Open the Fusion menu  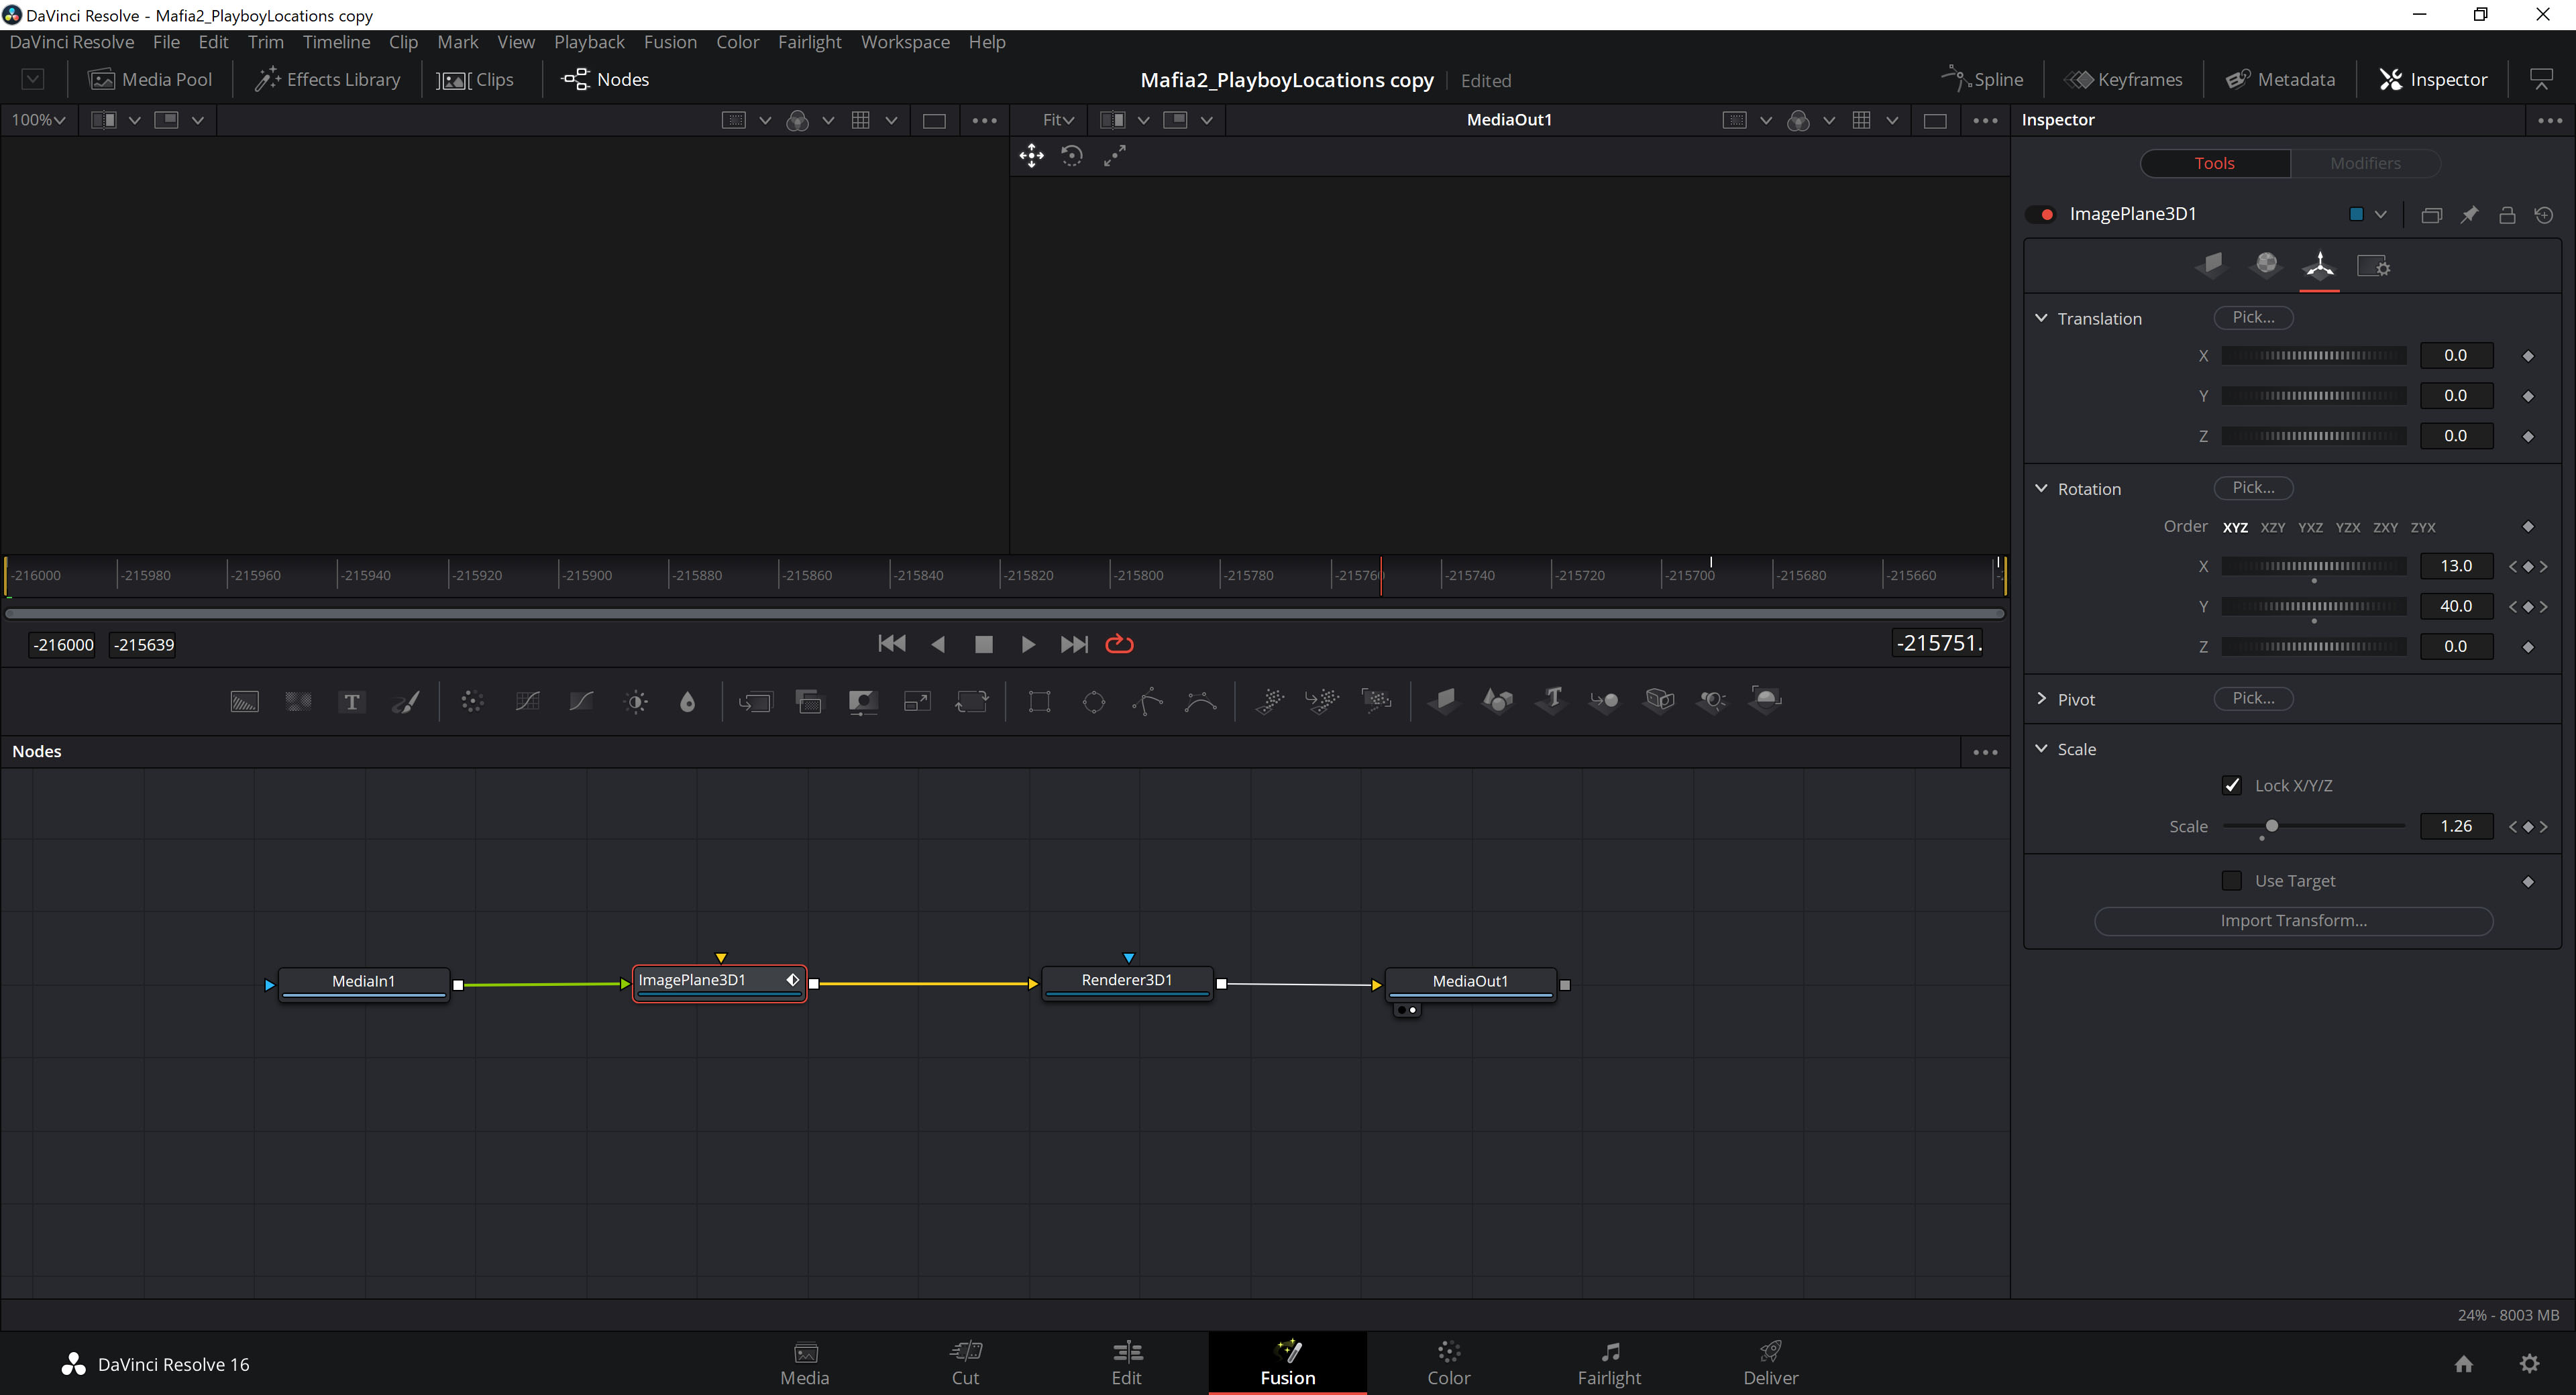pyautogui.click(x=670, y=42)
